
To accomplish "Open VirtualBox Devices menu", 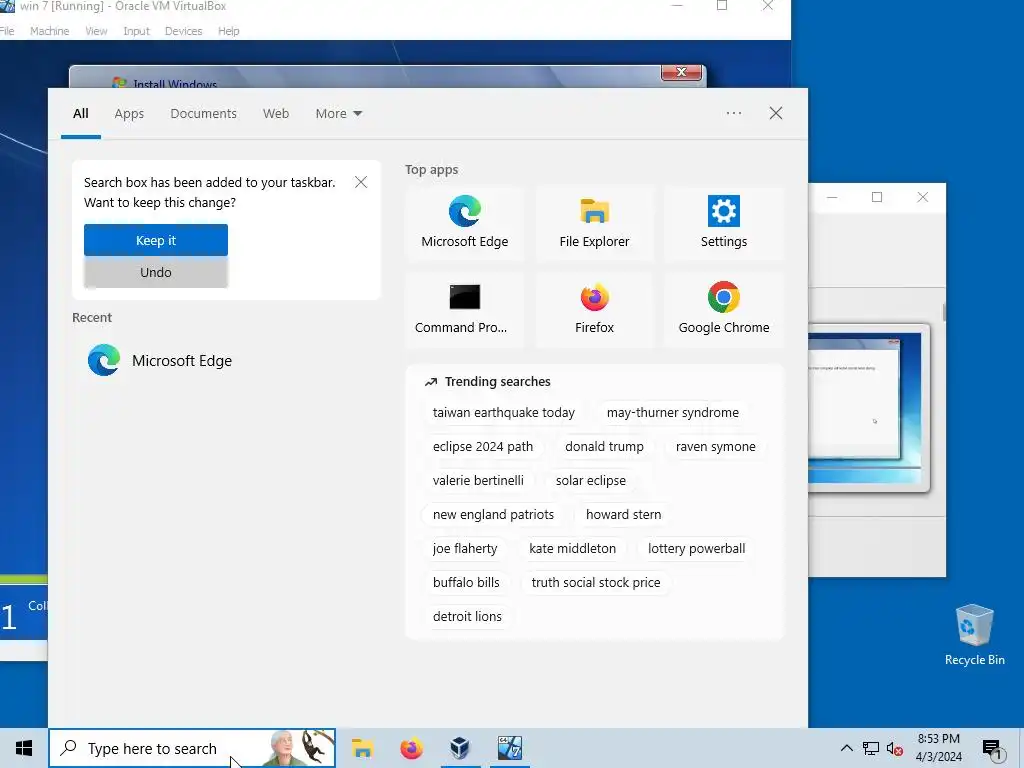I will pyautogui.click(x=184, y=31).
